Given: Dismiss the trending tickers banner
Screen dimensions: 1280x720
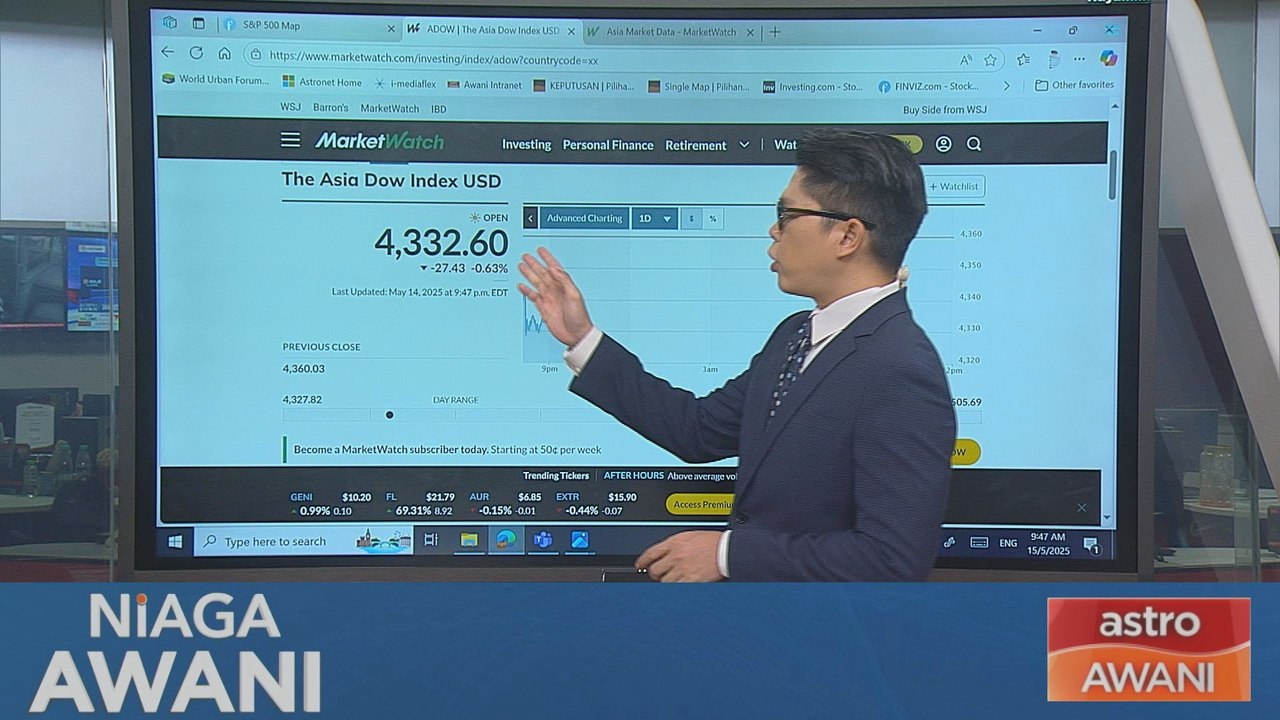Looking at the screenshot, I should tap(1081, 507).
